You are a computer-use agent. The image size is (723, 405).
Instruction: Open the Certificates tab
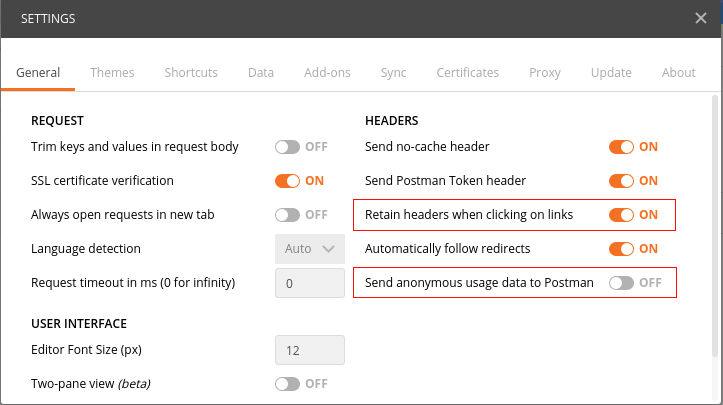pyautogui.click(x=467, y=73)
